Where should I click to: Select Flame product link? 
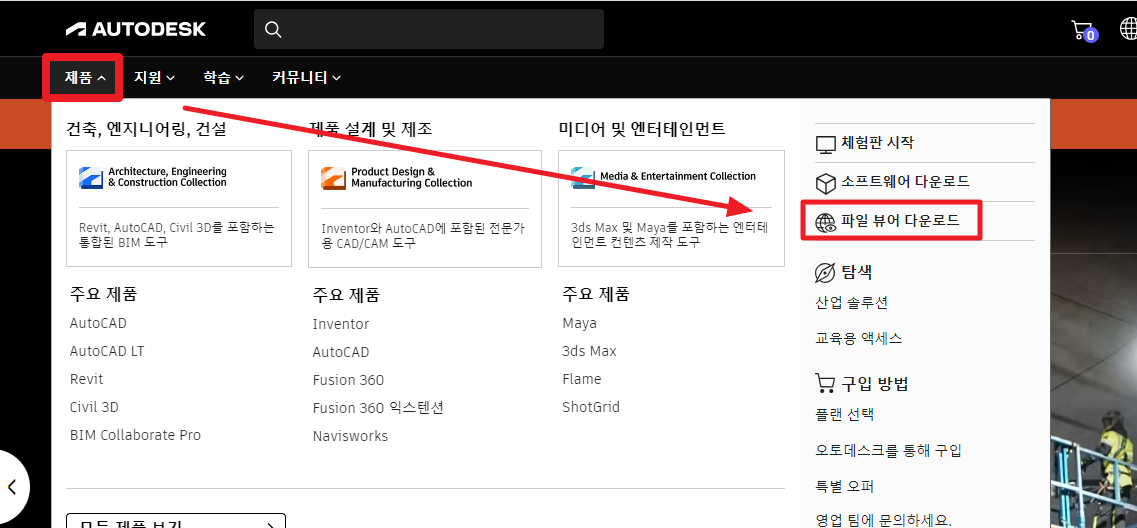[x=582, y=379]
